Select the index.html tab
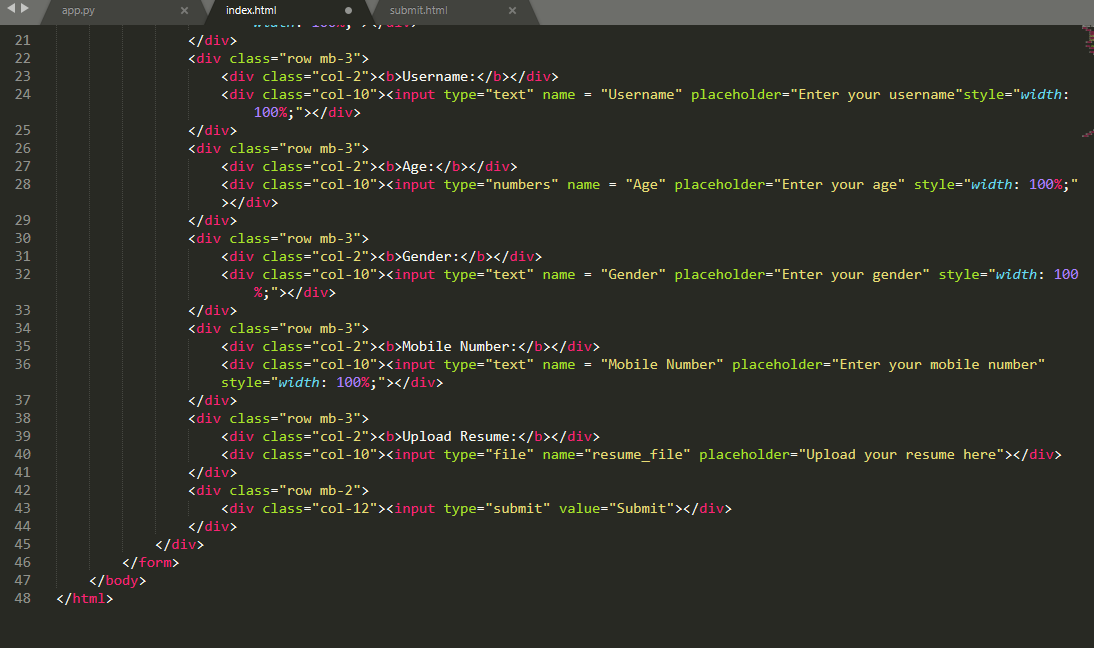This screenshot has height=648, width=1094. [251, 10]
